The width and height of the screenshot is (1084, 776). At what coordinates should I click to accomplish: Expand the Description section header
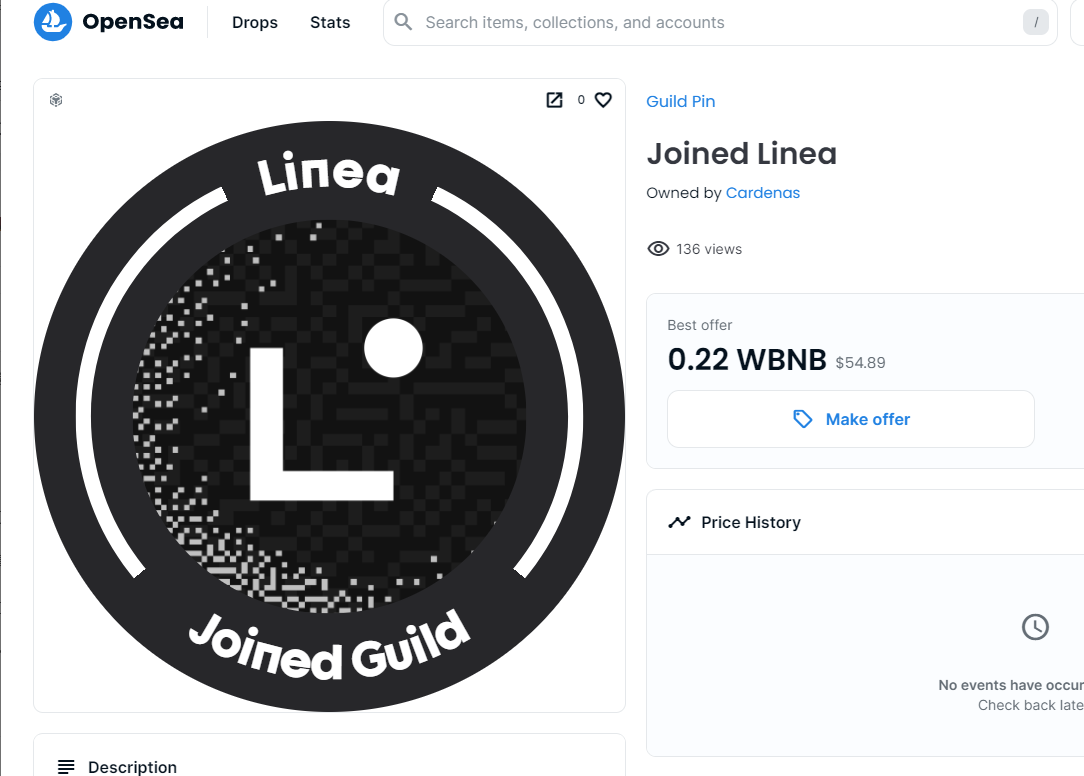coord(330,757)
